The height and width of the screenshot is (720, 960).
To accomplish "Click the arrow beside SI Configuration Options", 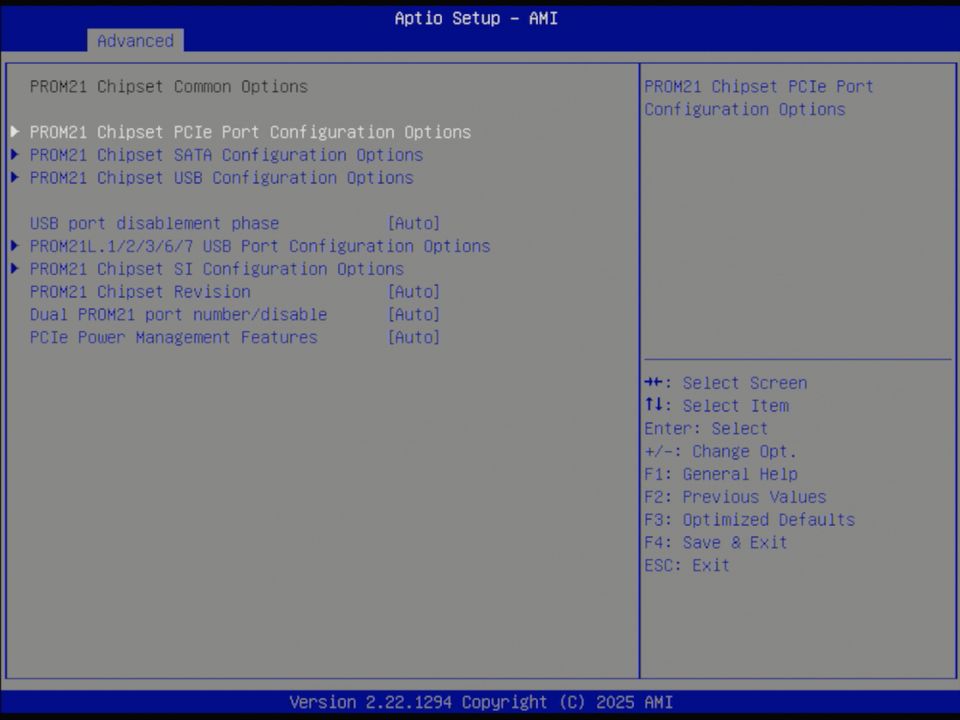I will click(14, 268).
